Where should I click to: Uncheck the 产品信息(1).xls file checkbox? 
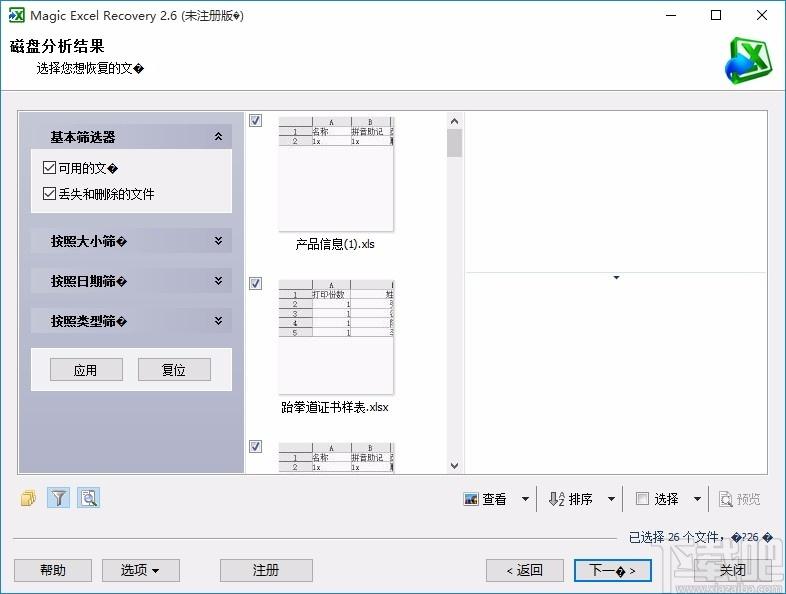click(255, 121)
